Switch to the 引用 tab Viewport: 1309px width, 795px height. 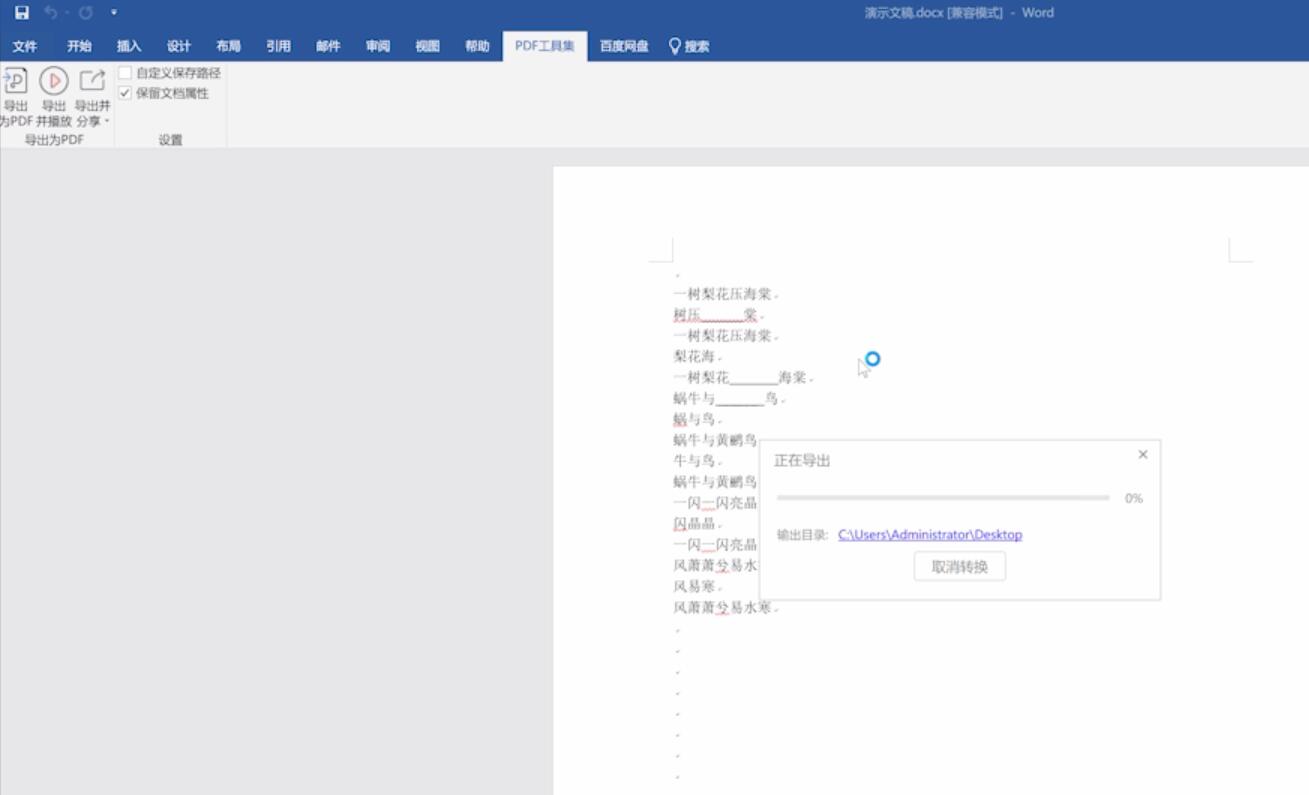tap(278, 46)
